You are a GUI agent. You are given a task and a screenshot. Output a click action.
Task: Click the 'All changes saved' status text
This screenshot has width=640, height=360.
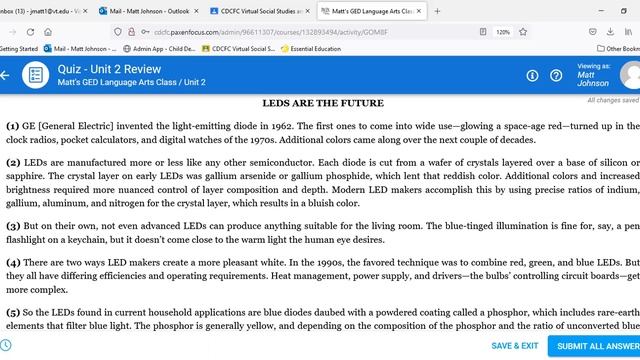(x=613, y=100)
